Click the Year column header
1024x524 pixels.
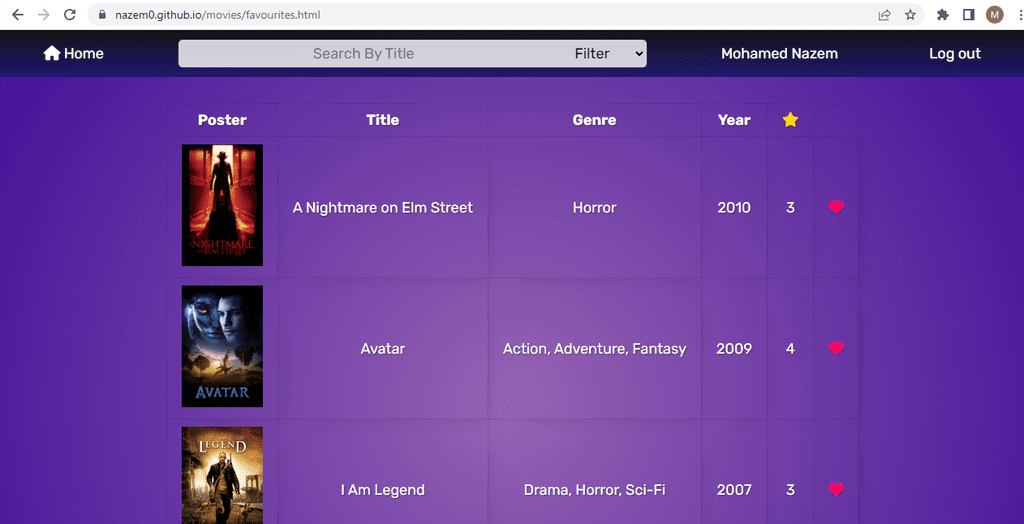click(x=734, y=120)
